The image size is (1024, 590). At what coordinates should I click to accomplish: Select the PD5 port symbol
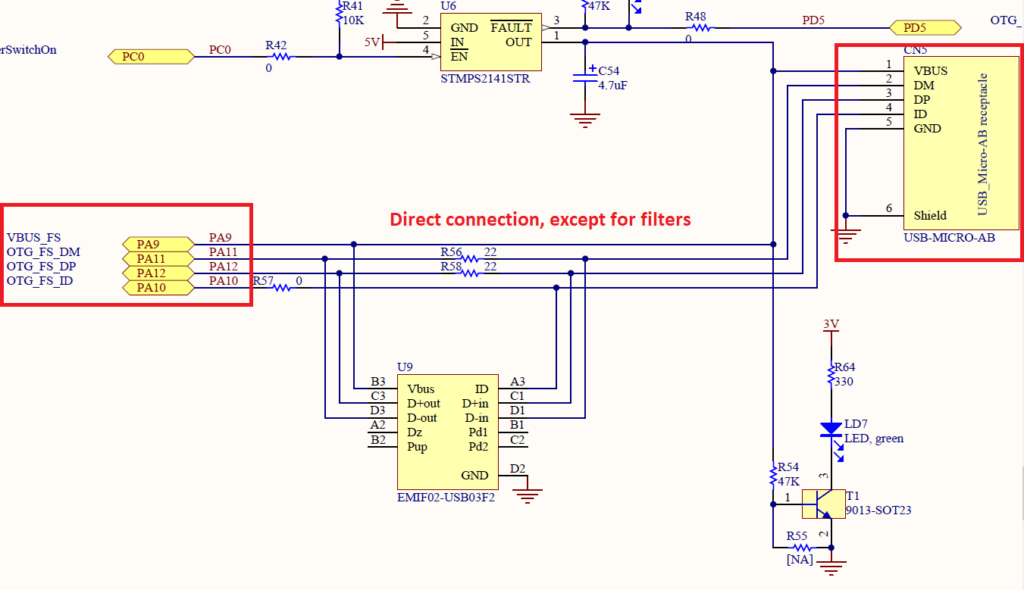tap(919, 28)
